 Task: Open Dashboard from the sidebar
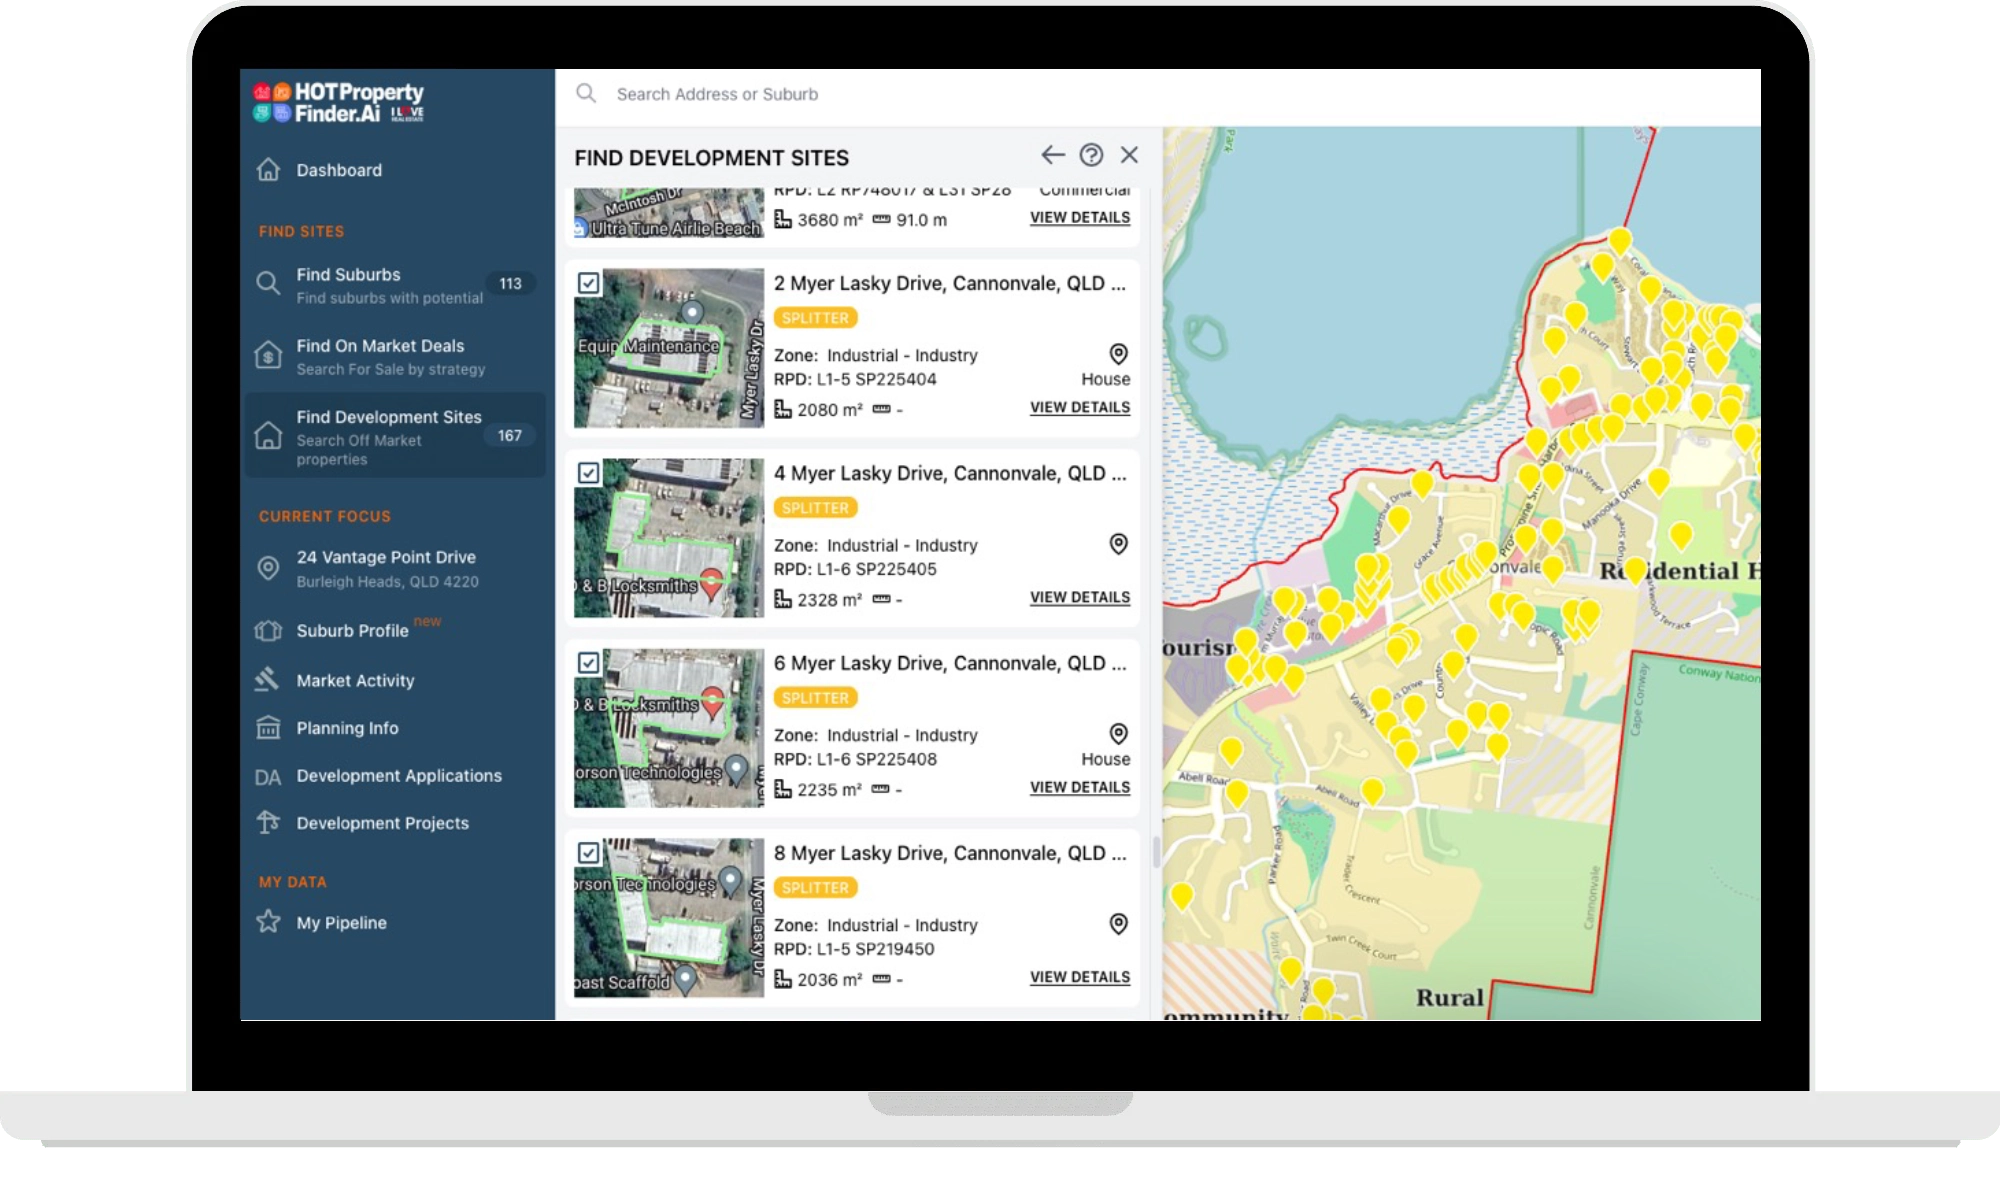tap(338, 170)
